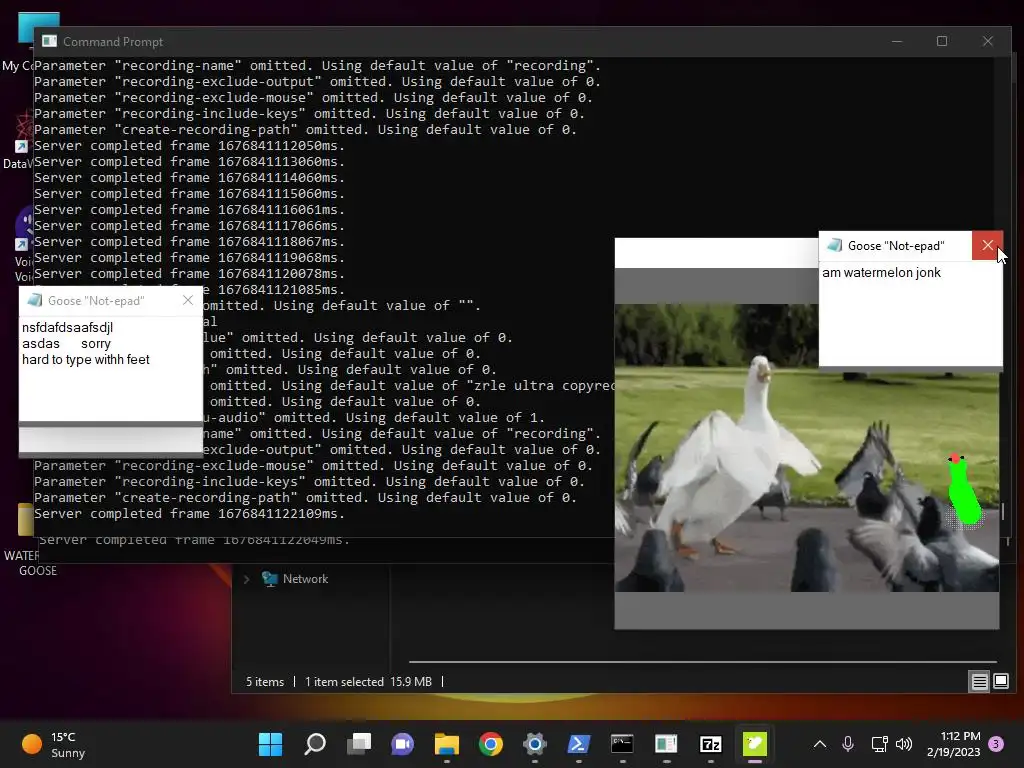Open the volume speaker tray icon
Image resolution: width=1024 pixels, height=768 pixels.
pos(904,744)
